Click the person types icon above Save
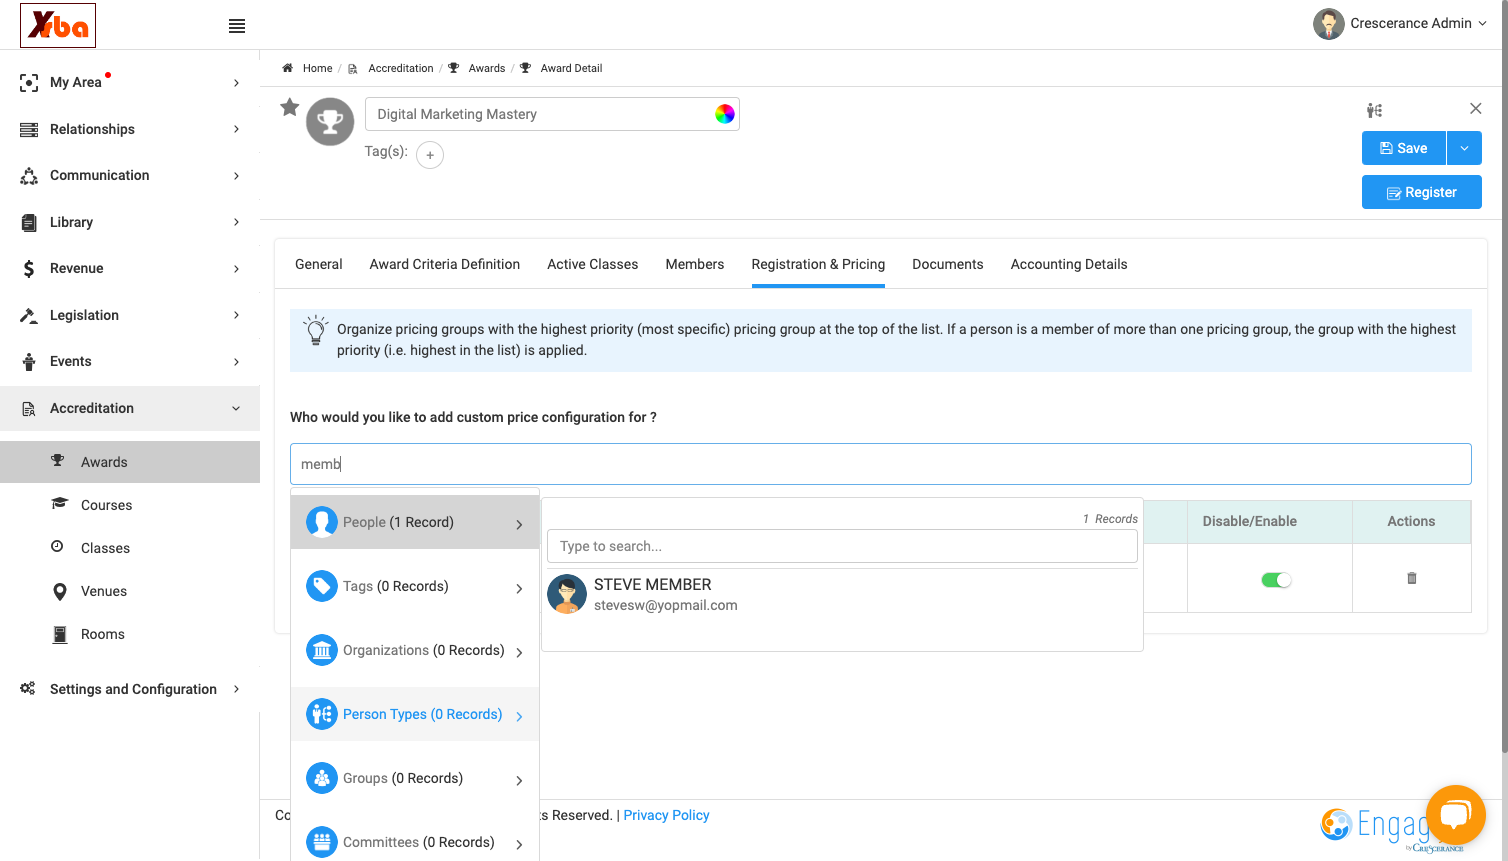1508x861 pixels. [x=1375, y=110]
